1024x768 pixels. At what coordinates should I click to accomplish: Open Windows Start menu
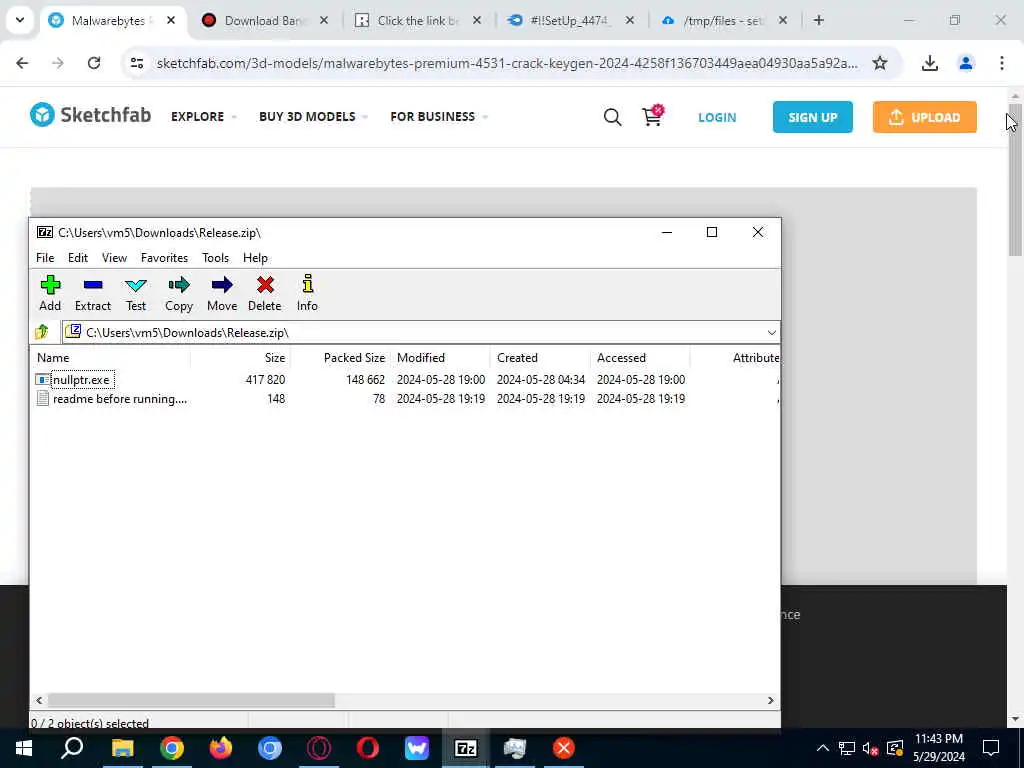pos(24,748)
